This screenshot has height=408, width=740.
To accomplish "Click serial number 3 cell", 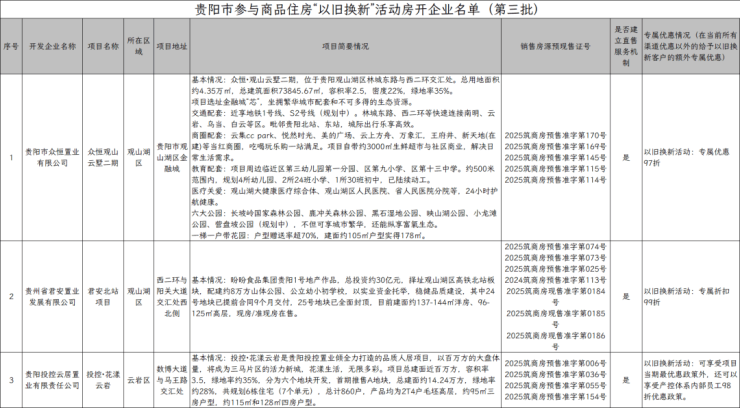I will pyautogui.click(x=11, y=380).
